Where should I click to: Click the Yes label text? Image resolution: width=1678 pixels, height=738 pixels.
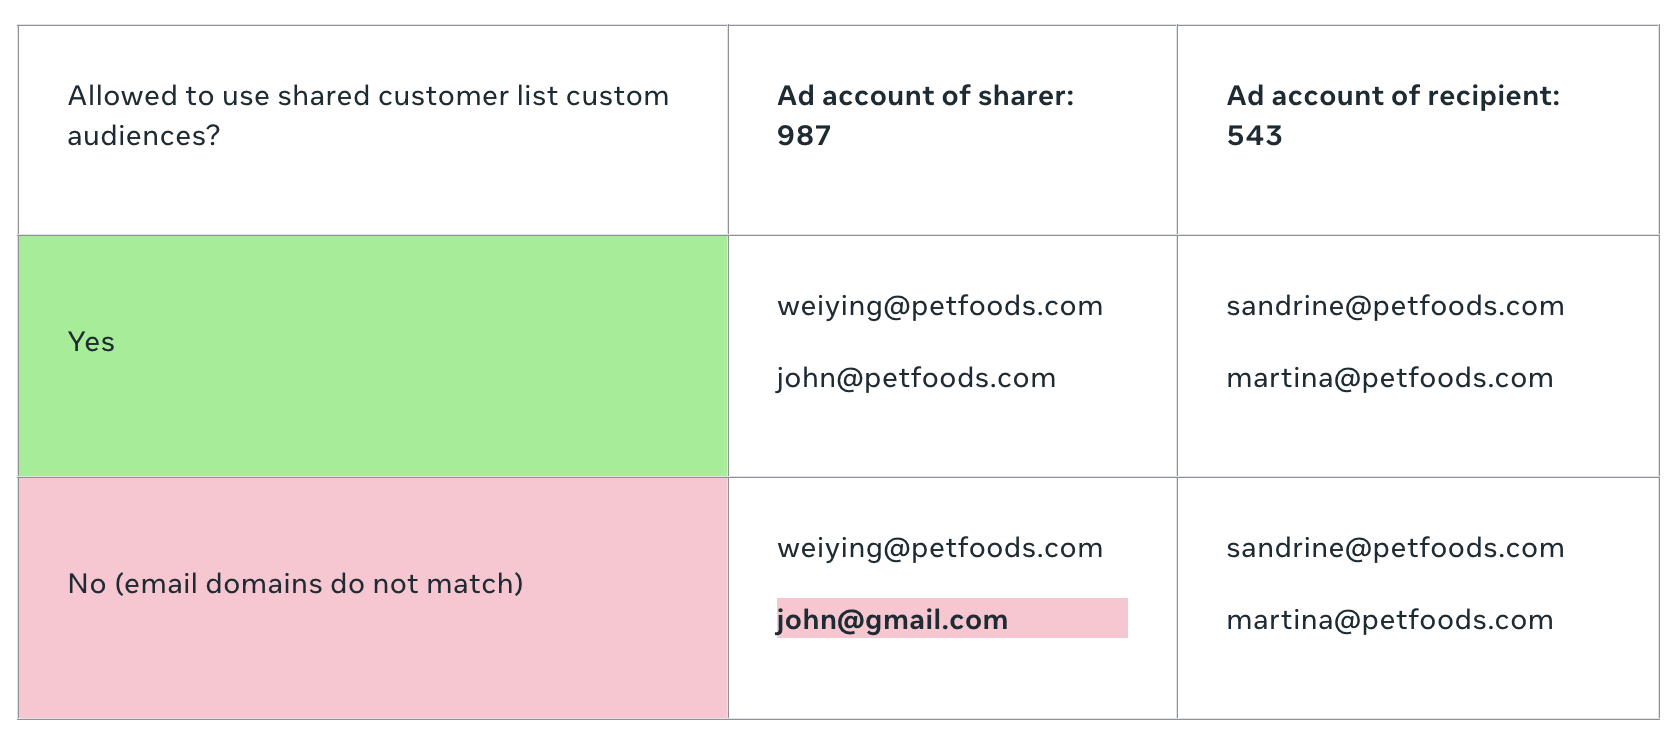[91, 342]
